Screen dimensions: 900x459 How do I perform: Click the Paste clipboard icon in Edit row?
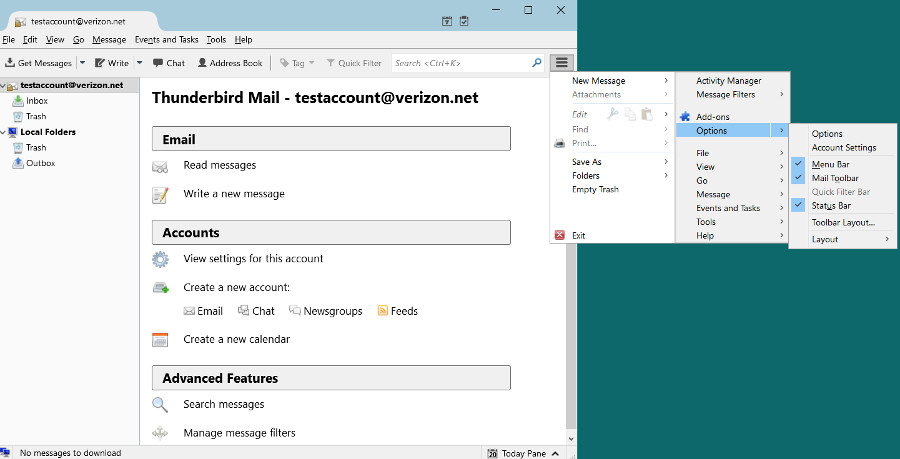coord(647,114)
